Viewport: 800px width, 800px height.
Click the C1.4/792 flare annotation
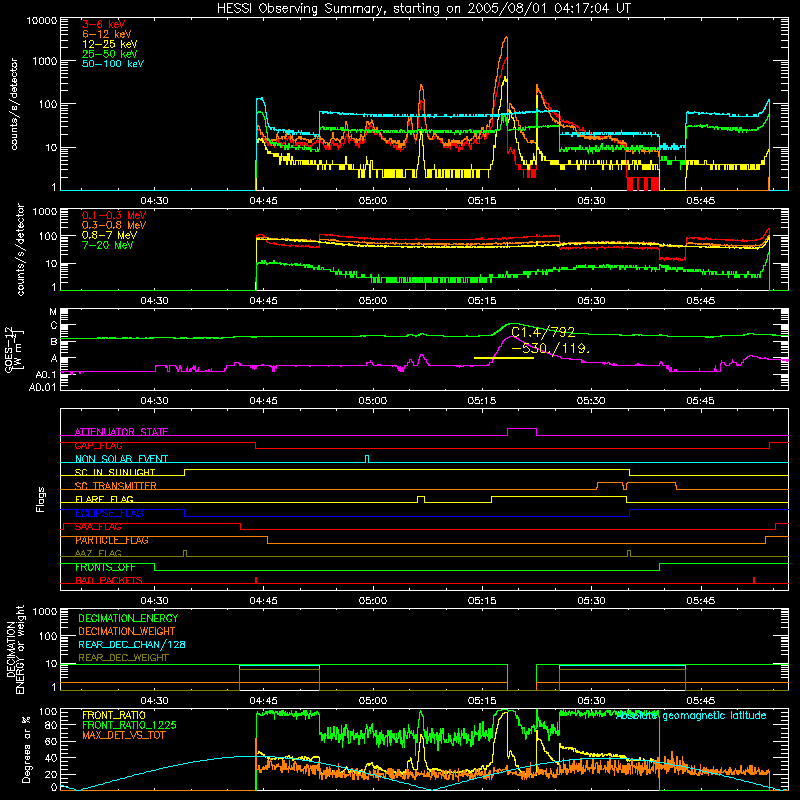tap(543, 332)
